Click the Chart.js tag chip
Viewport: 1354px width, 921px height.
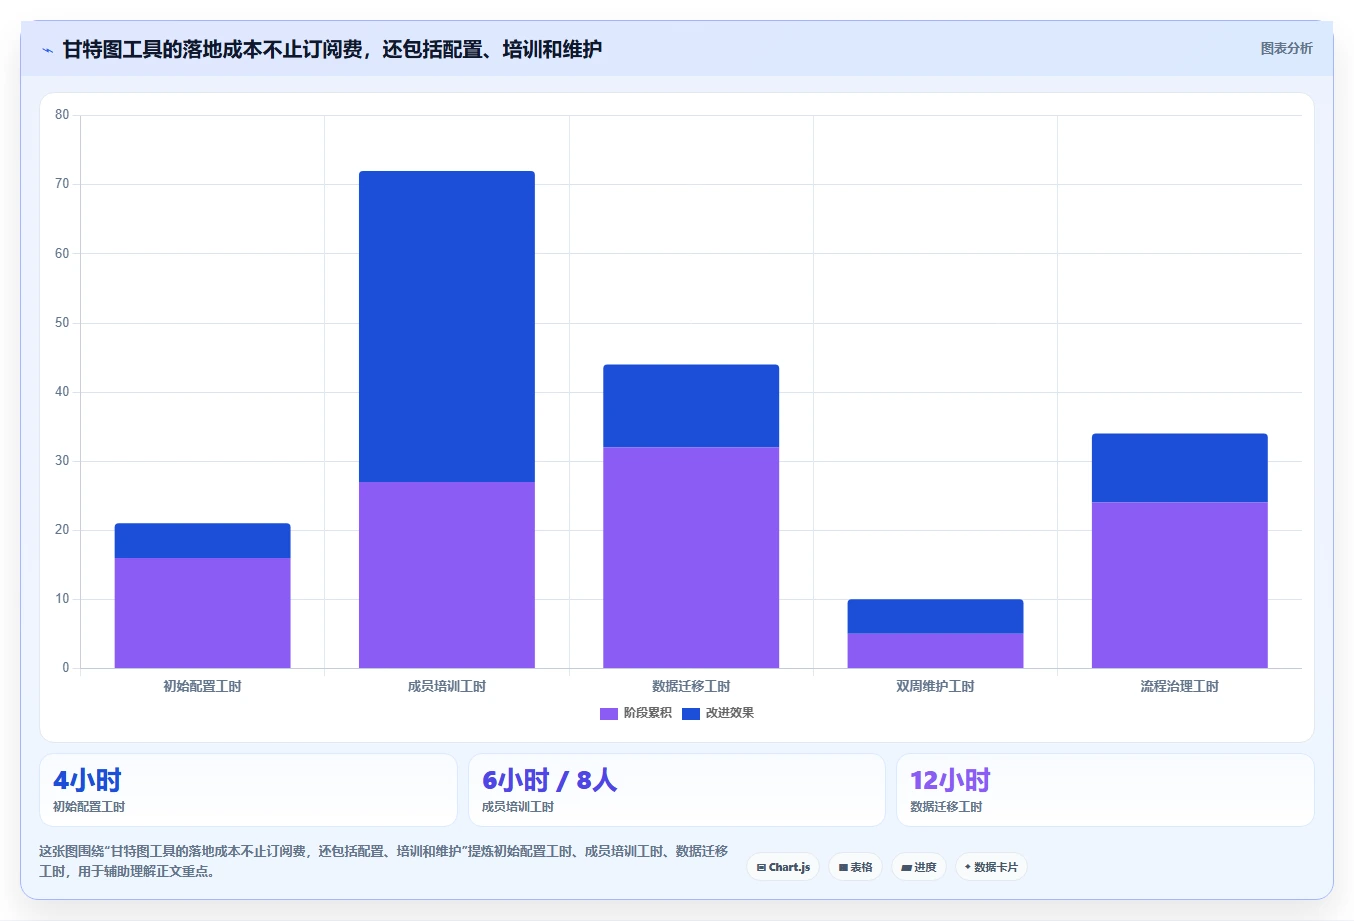tap(783, 867)
